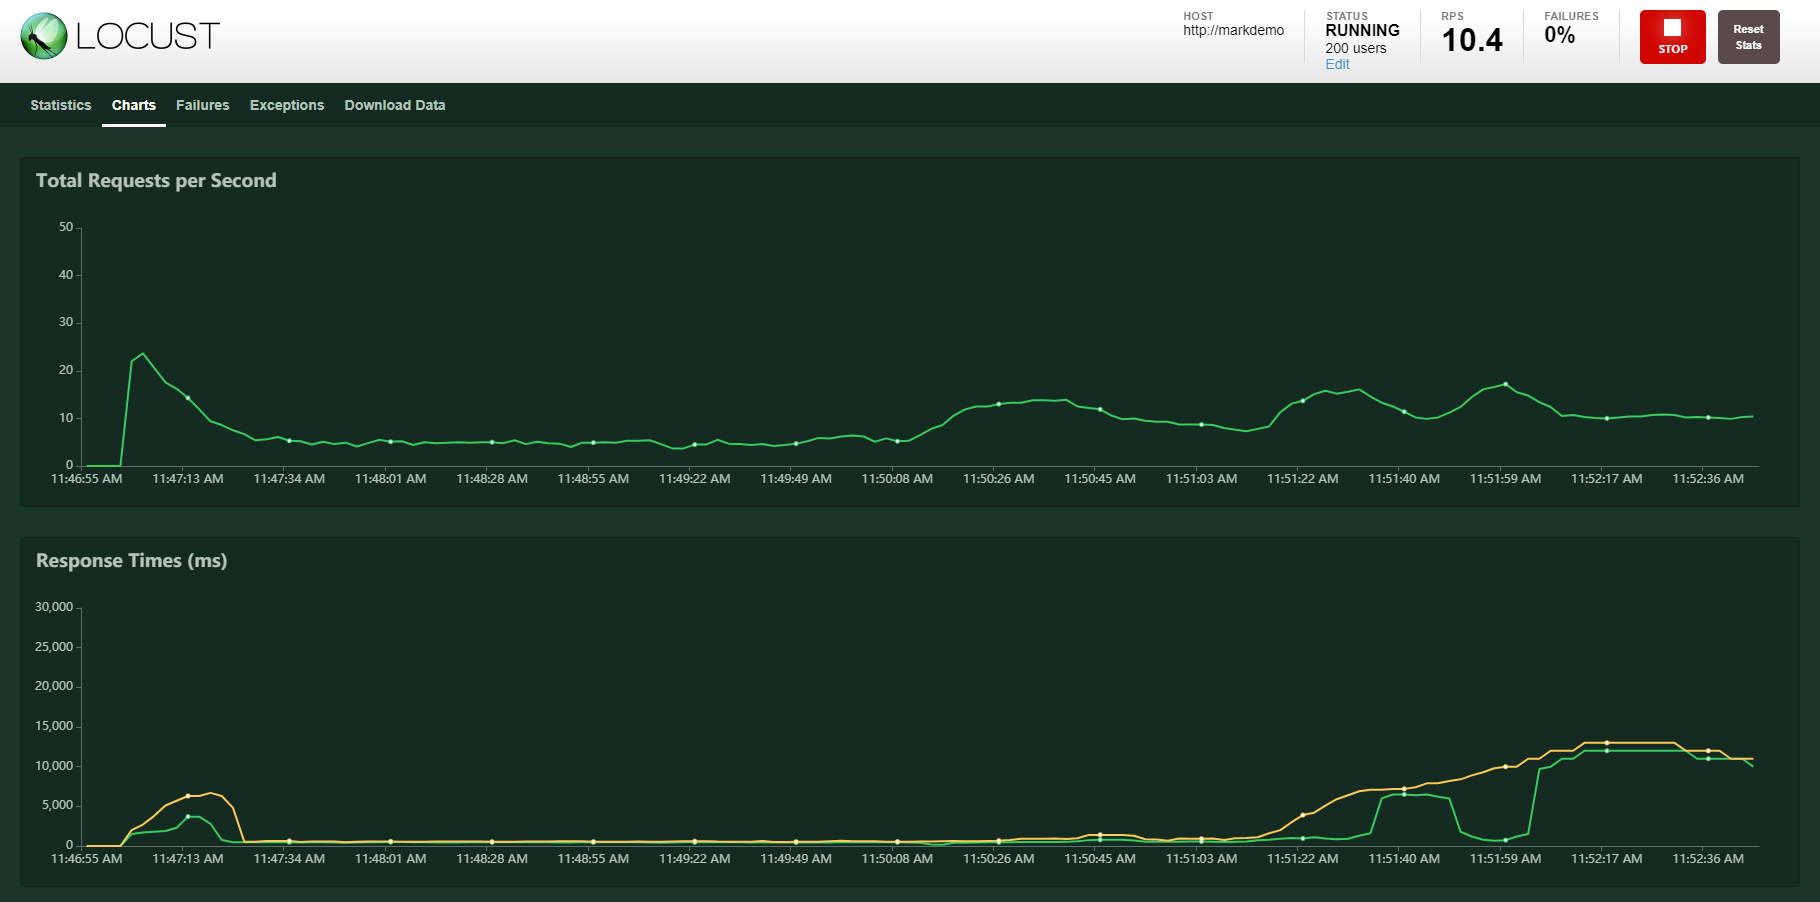Stop the running load test
Image resolution: width=1820 pixels, height=902 pixels.
coord(1672,37)
